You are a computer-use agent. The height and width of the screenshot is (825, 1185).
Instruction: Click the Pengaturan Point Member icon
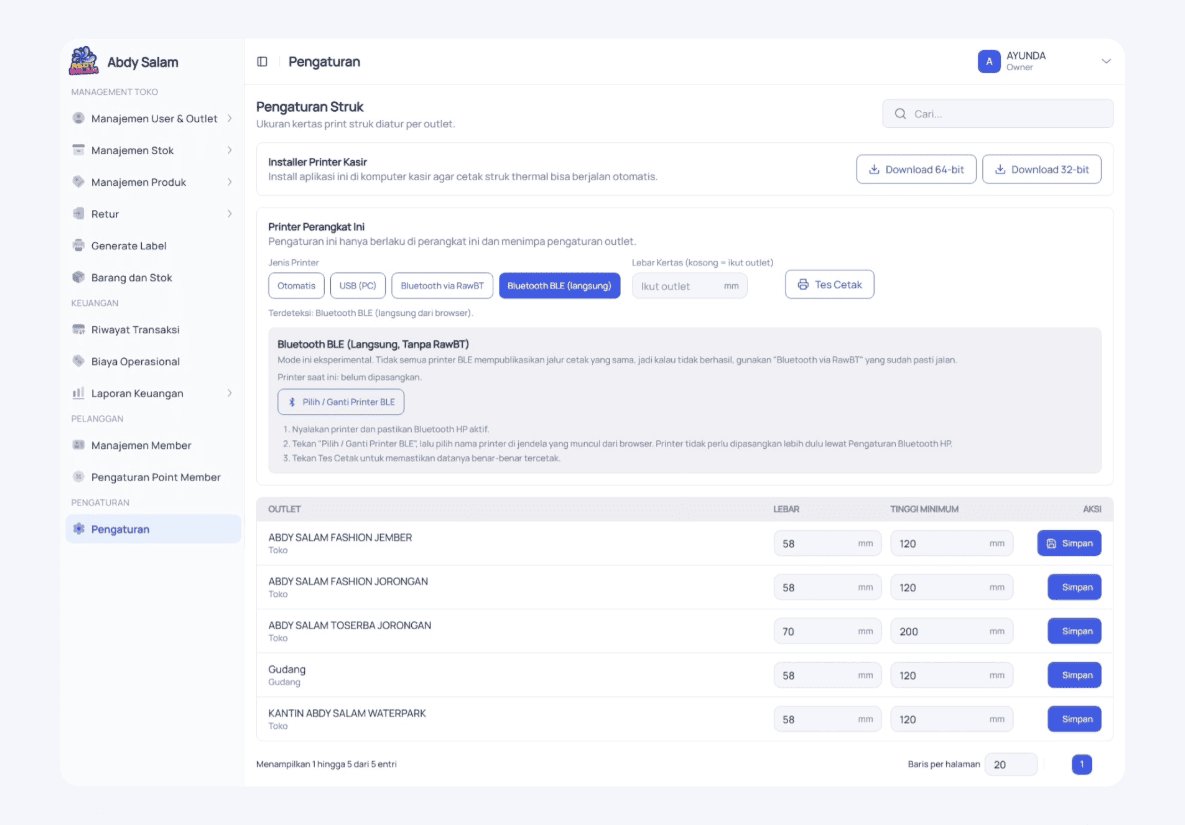point(79,477)
